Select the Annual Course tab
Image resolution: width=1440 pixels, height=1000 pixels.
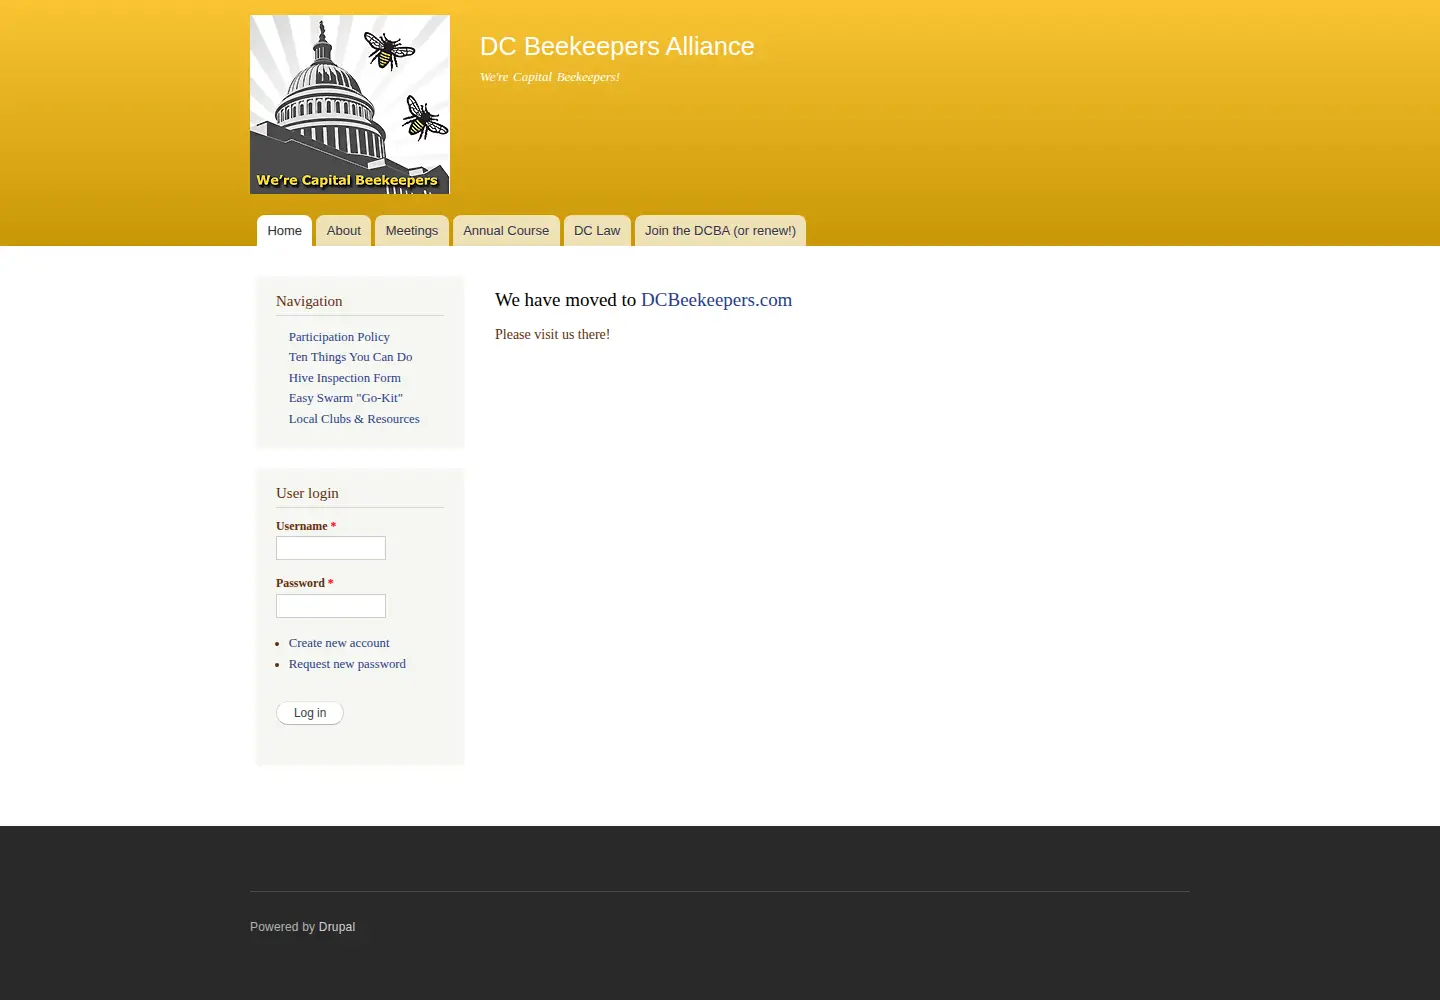coord(506,231)
